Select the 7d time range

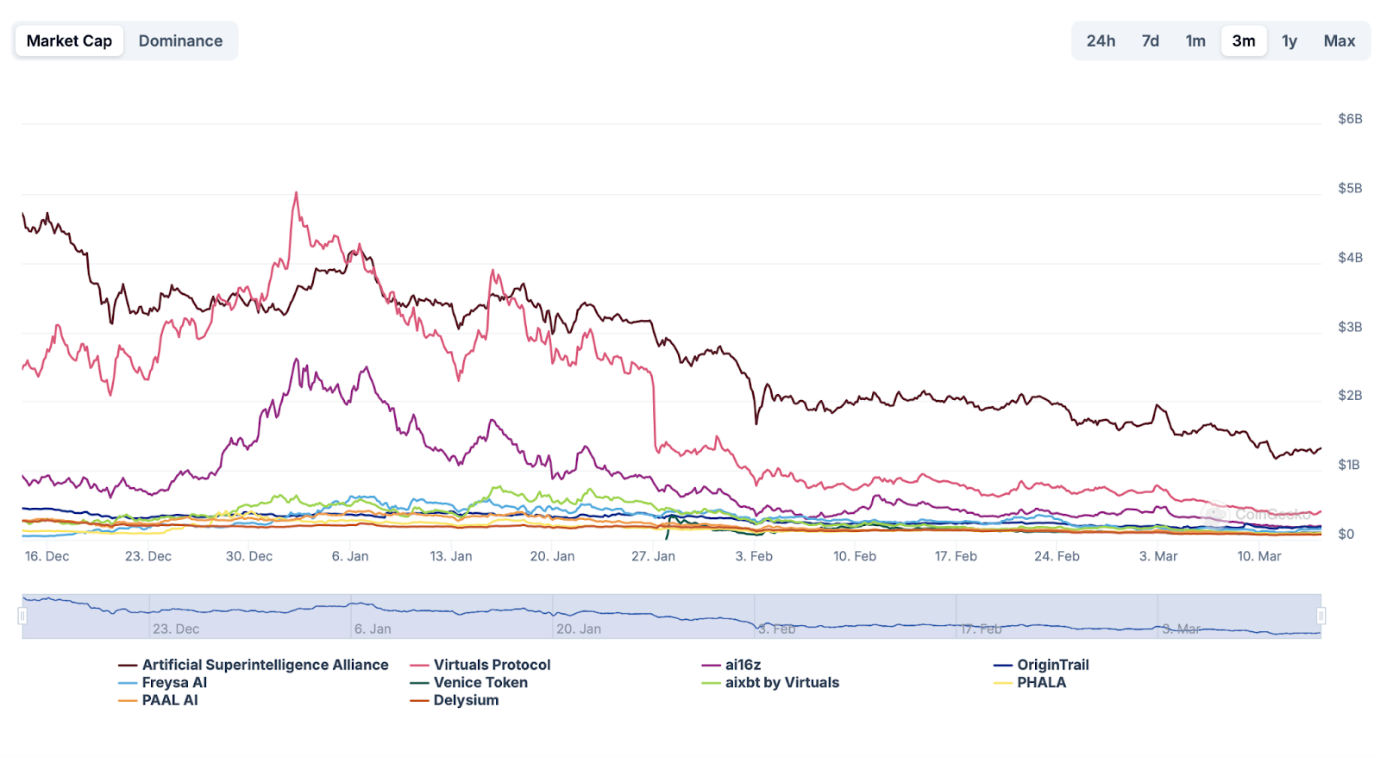coord(1150,41)
